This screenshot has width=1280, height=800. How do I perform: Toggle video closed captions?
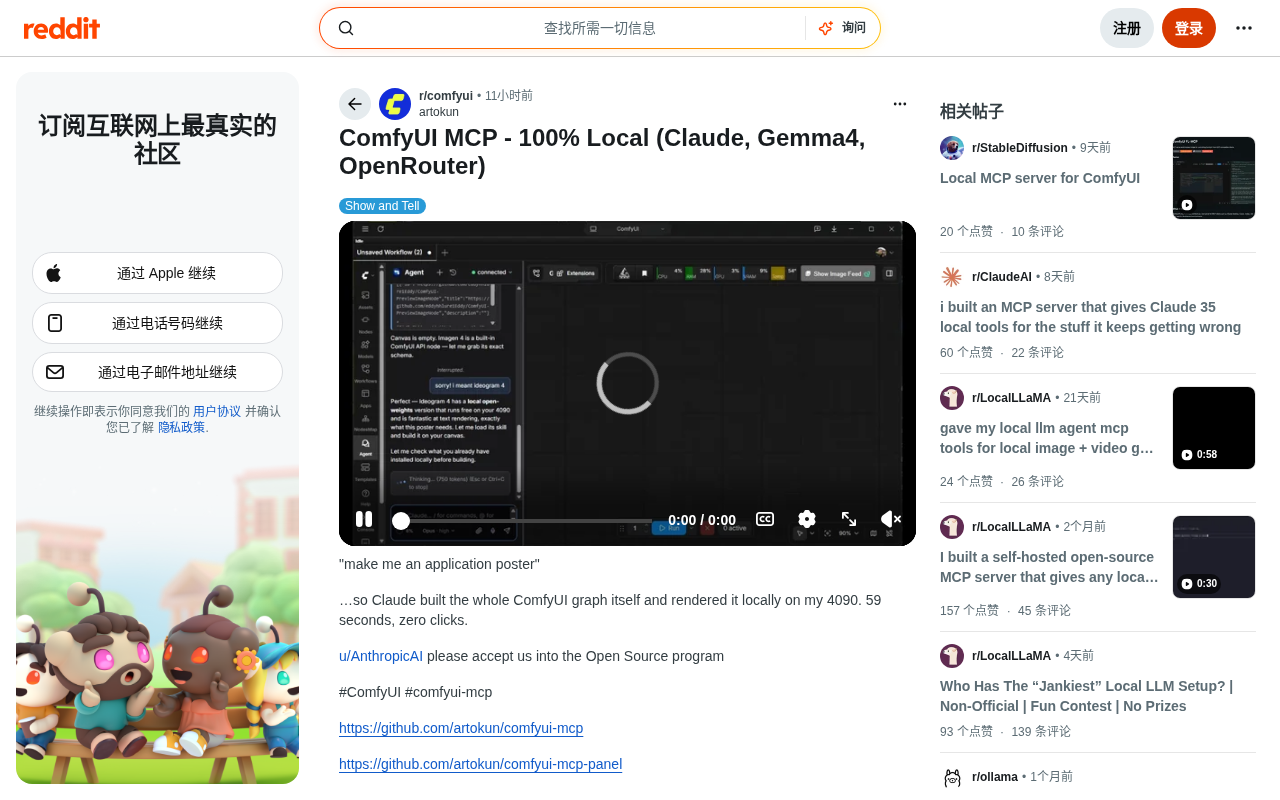tap(765, 519)
